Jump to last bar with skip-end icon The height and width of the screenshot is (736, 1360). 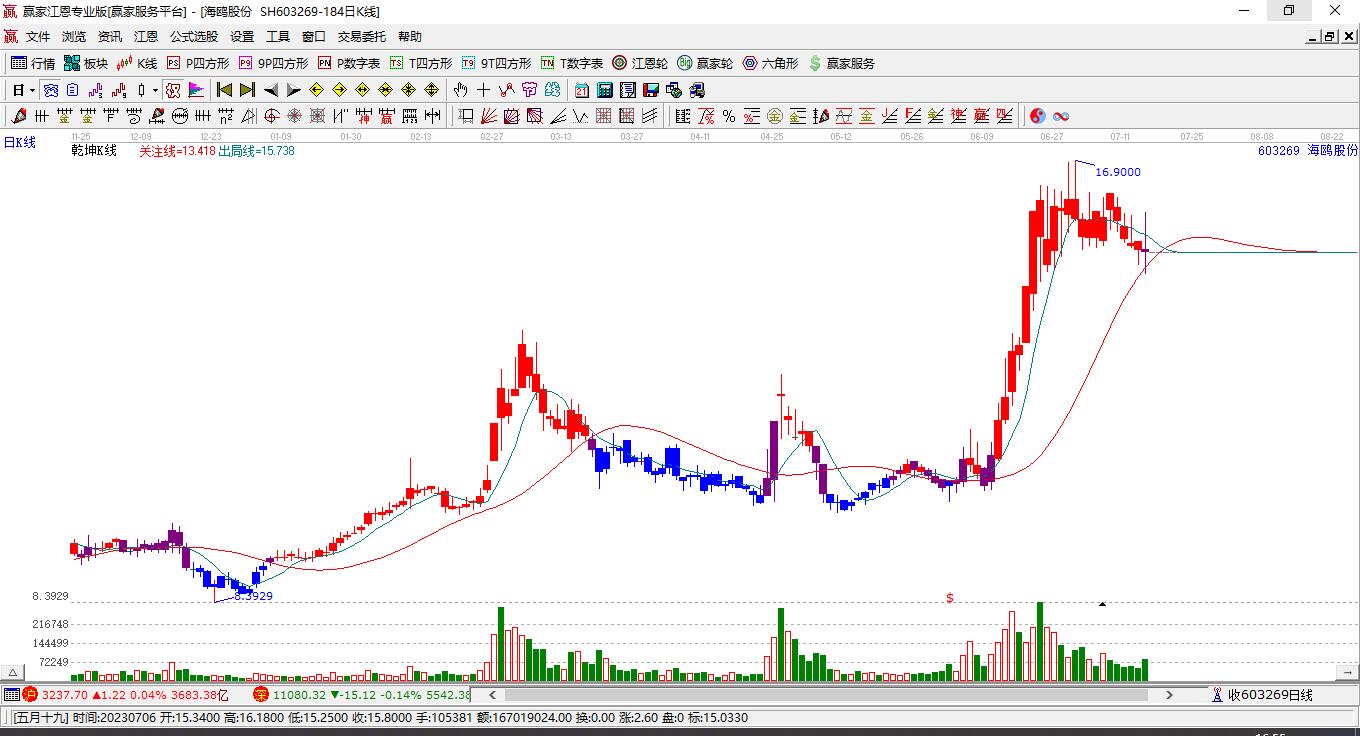247,90
